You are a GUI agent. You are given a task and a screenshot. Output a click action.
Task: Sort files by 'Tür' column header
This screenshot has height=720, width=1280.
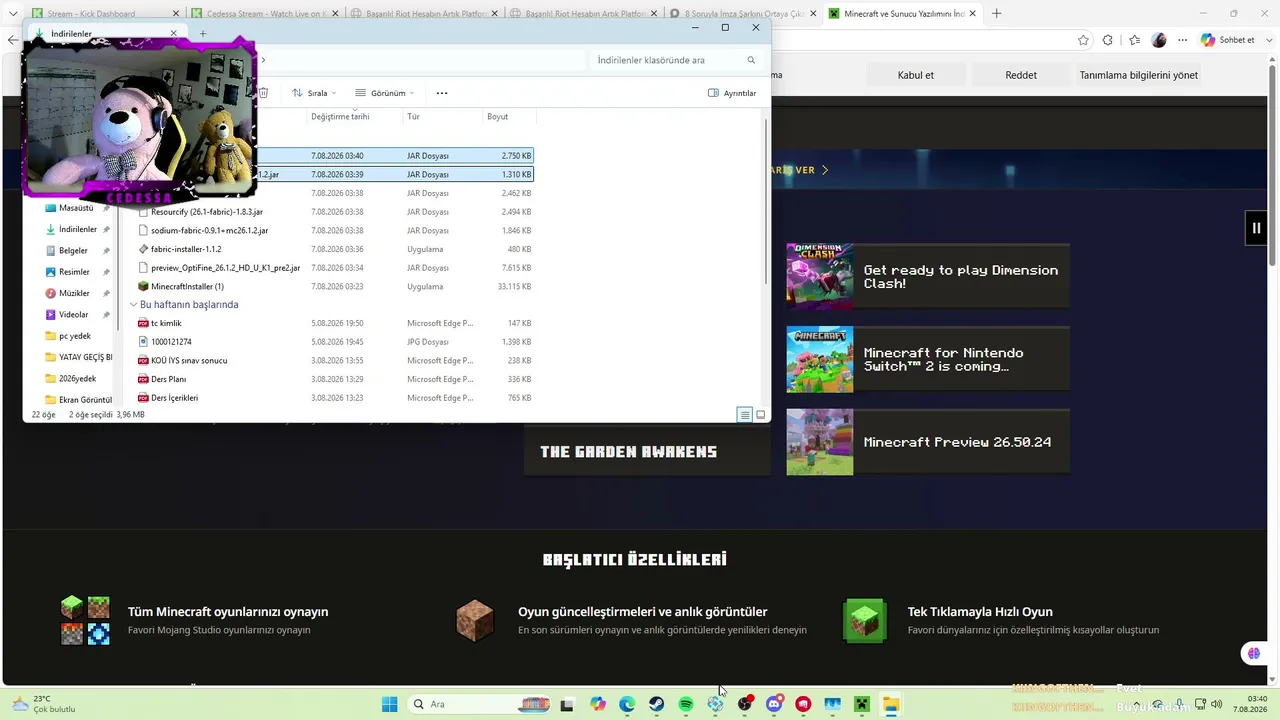click(x=413, y=117)
